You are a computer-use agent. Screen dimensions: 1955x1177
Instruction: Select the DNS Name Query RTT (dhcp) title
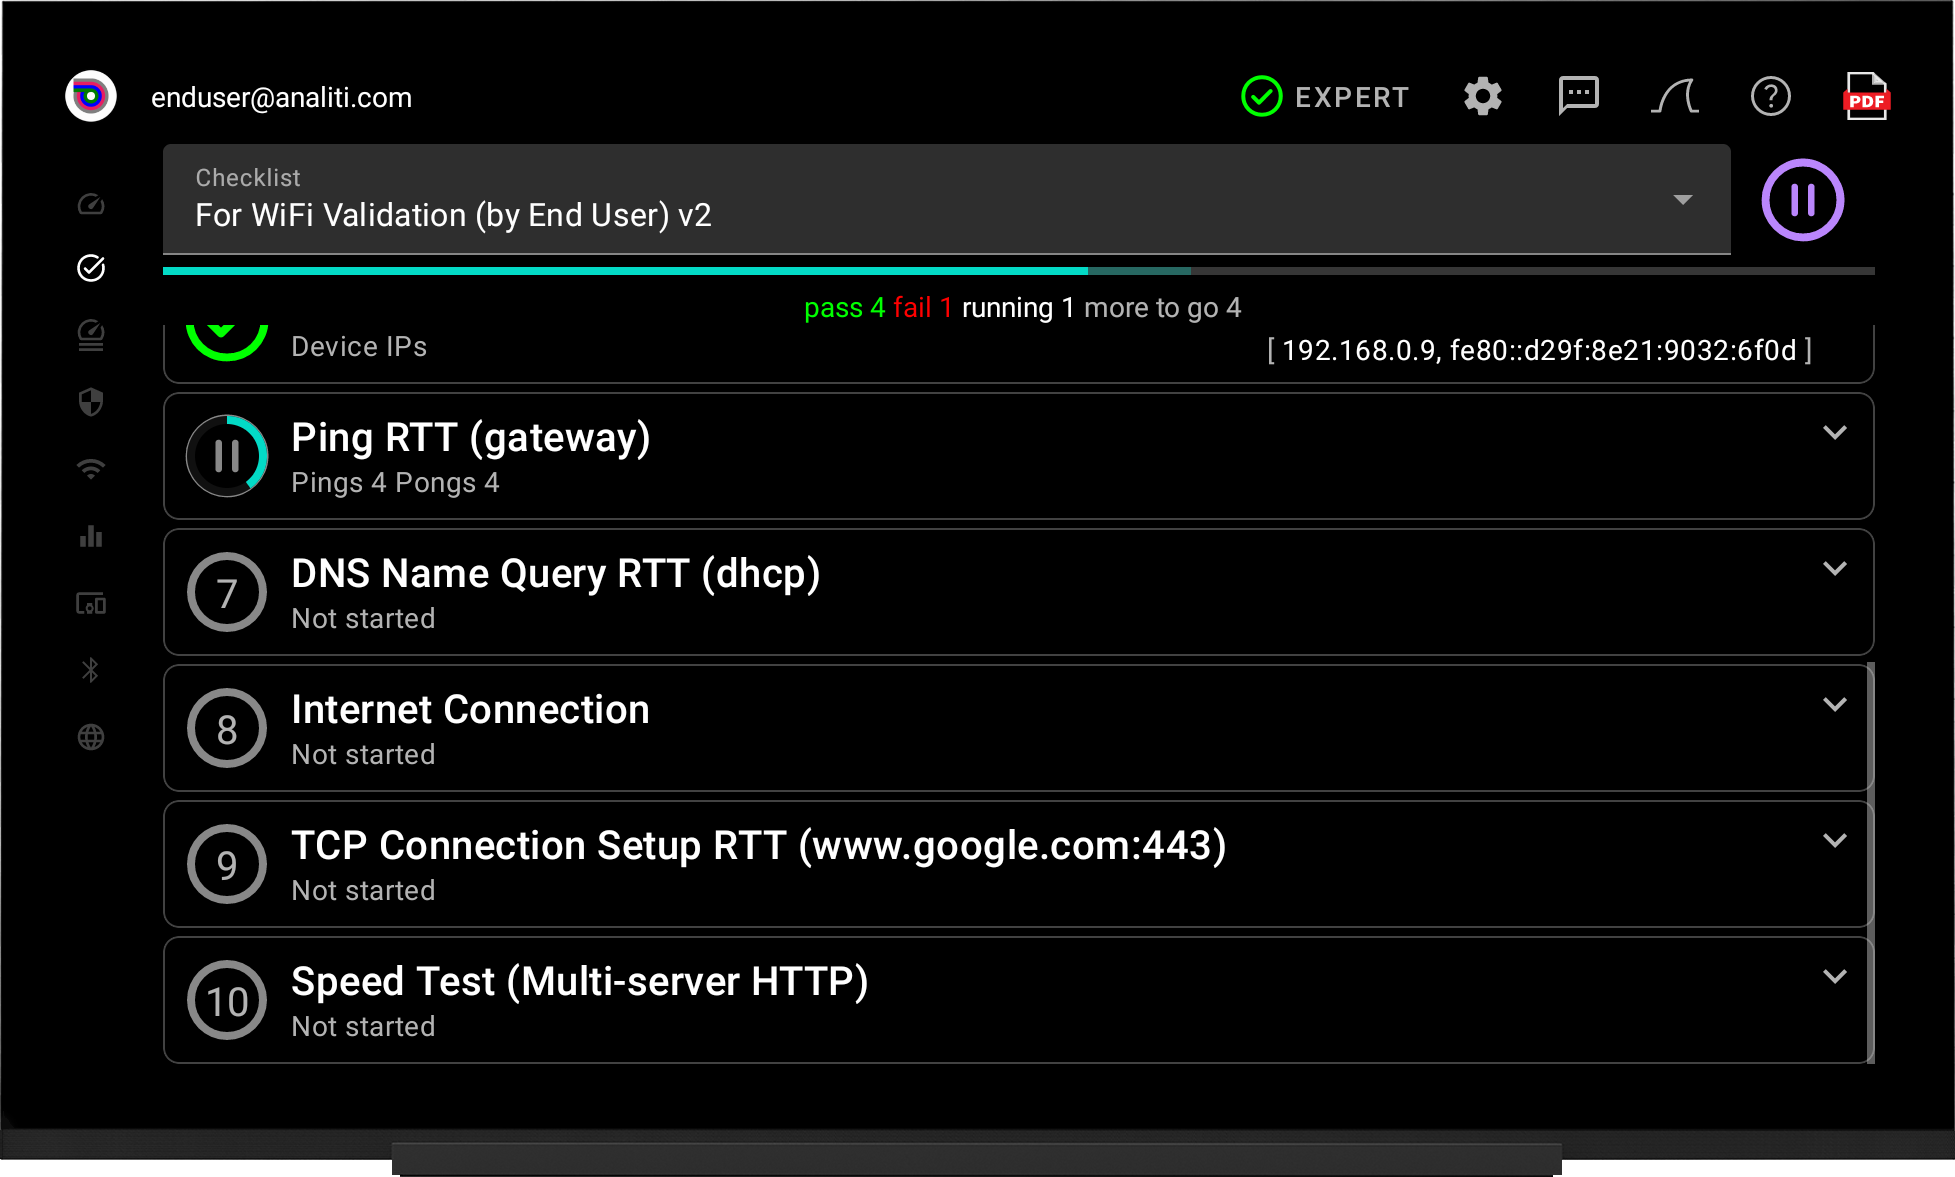click(x=556, y=574)
